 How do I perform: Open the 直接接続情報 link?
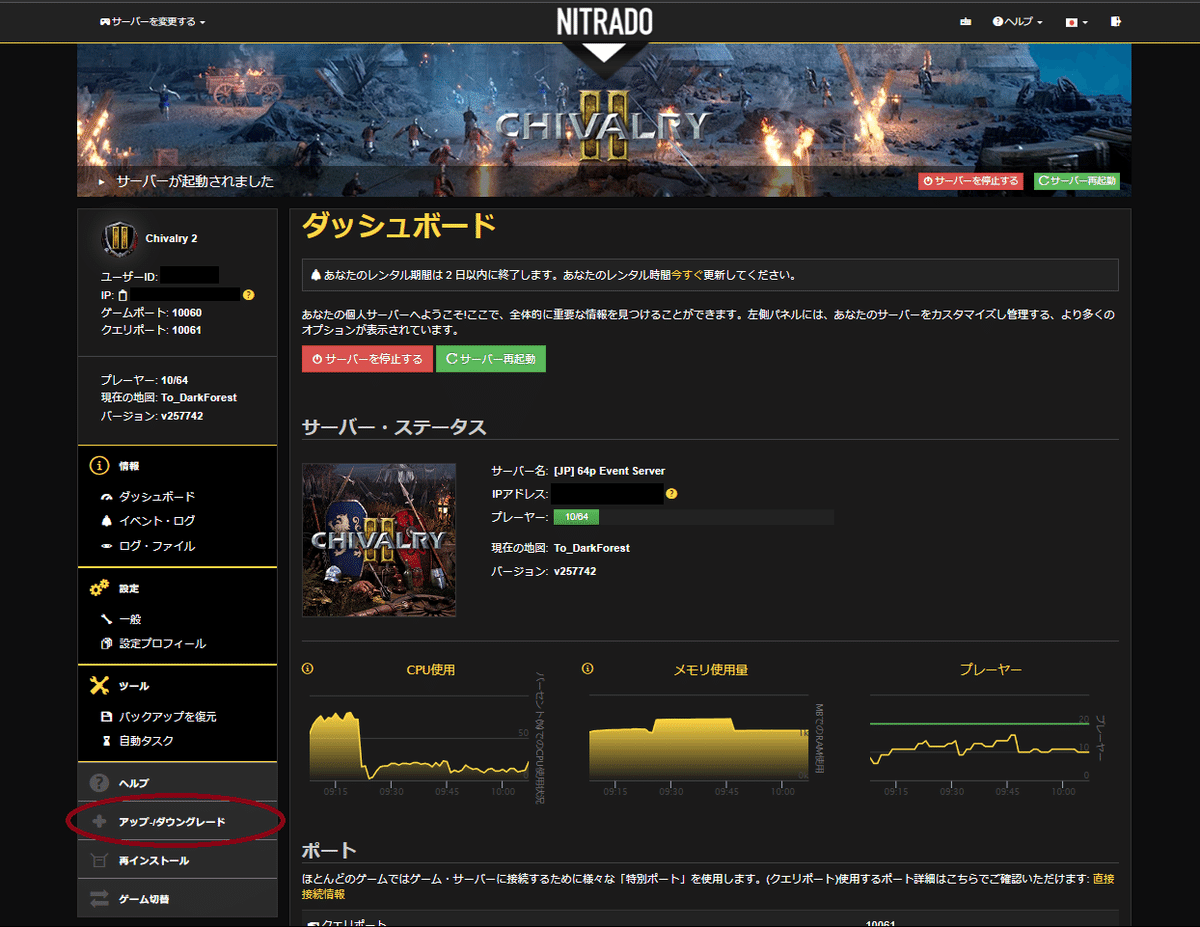[x=708, y=886]
